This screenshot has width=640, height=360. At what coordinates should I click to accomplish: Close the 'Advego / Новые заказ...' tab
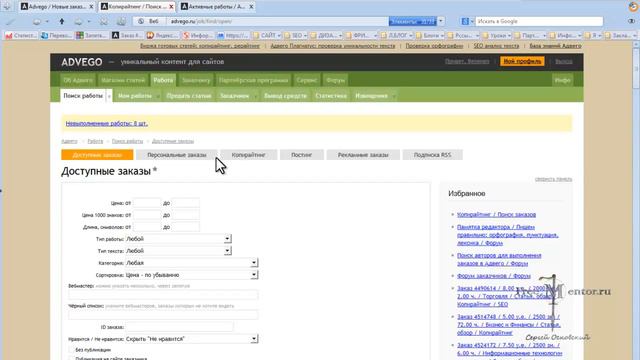91,7
